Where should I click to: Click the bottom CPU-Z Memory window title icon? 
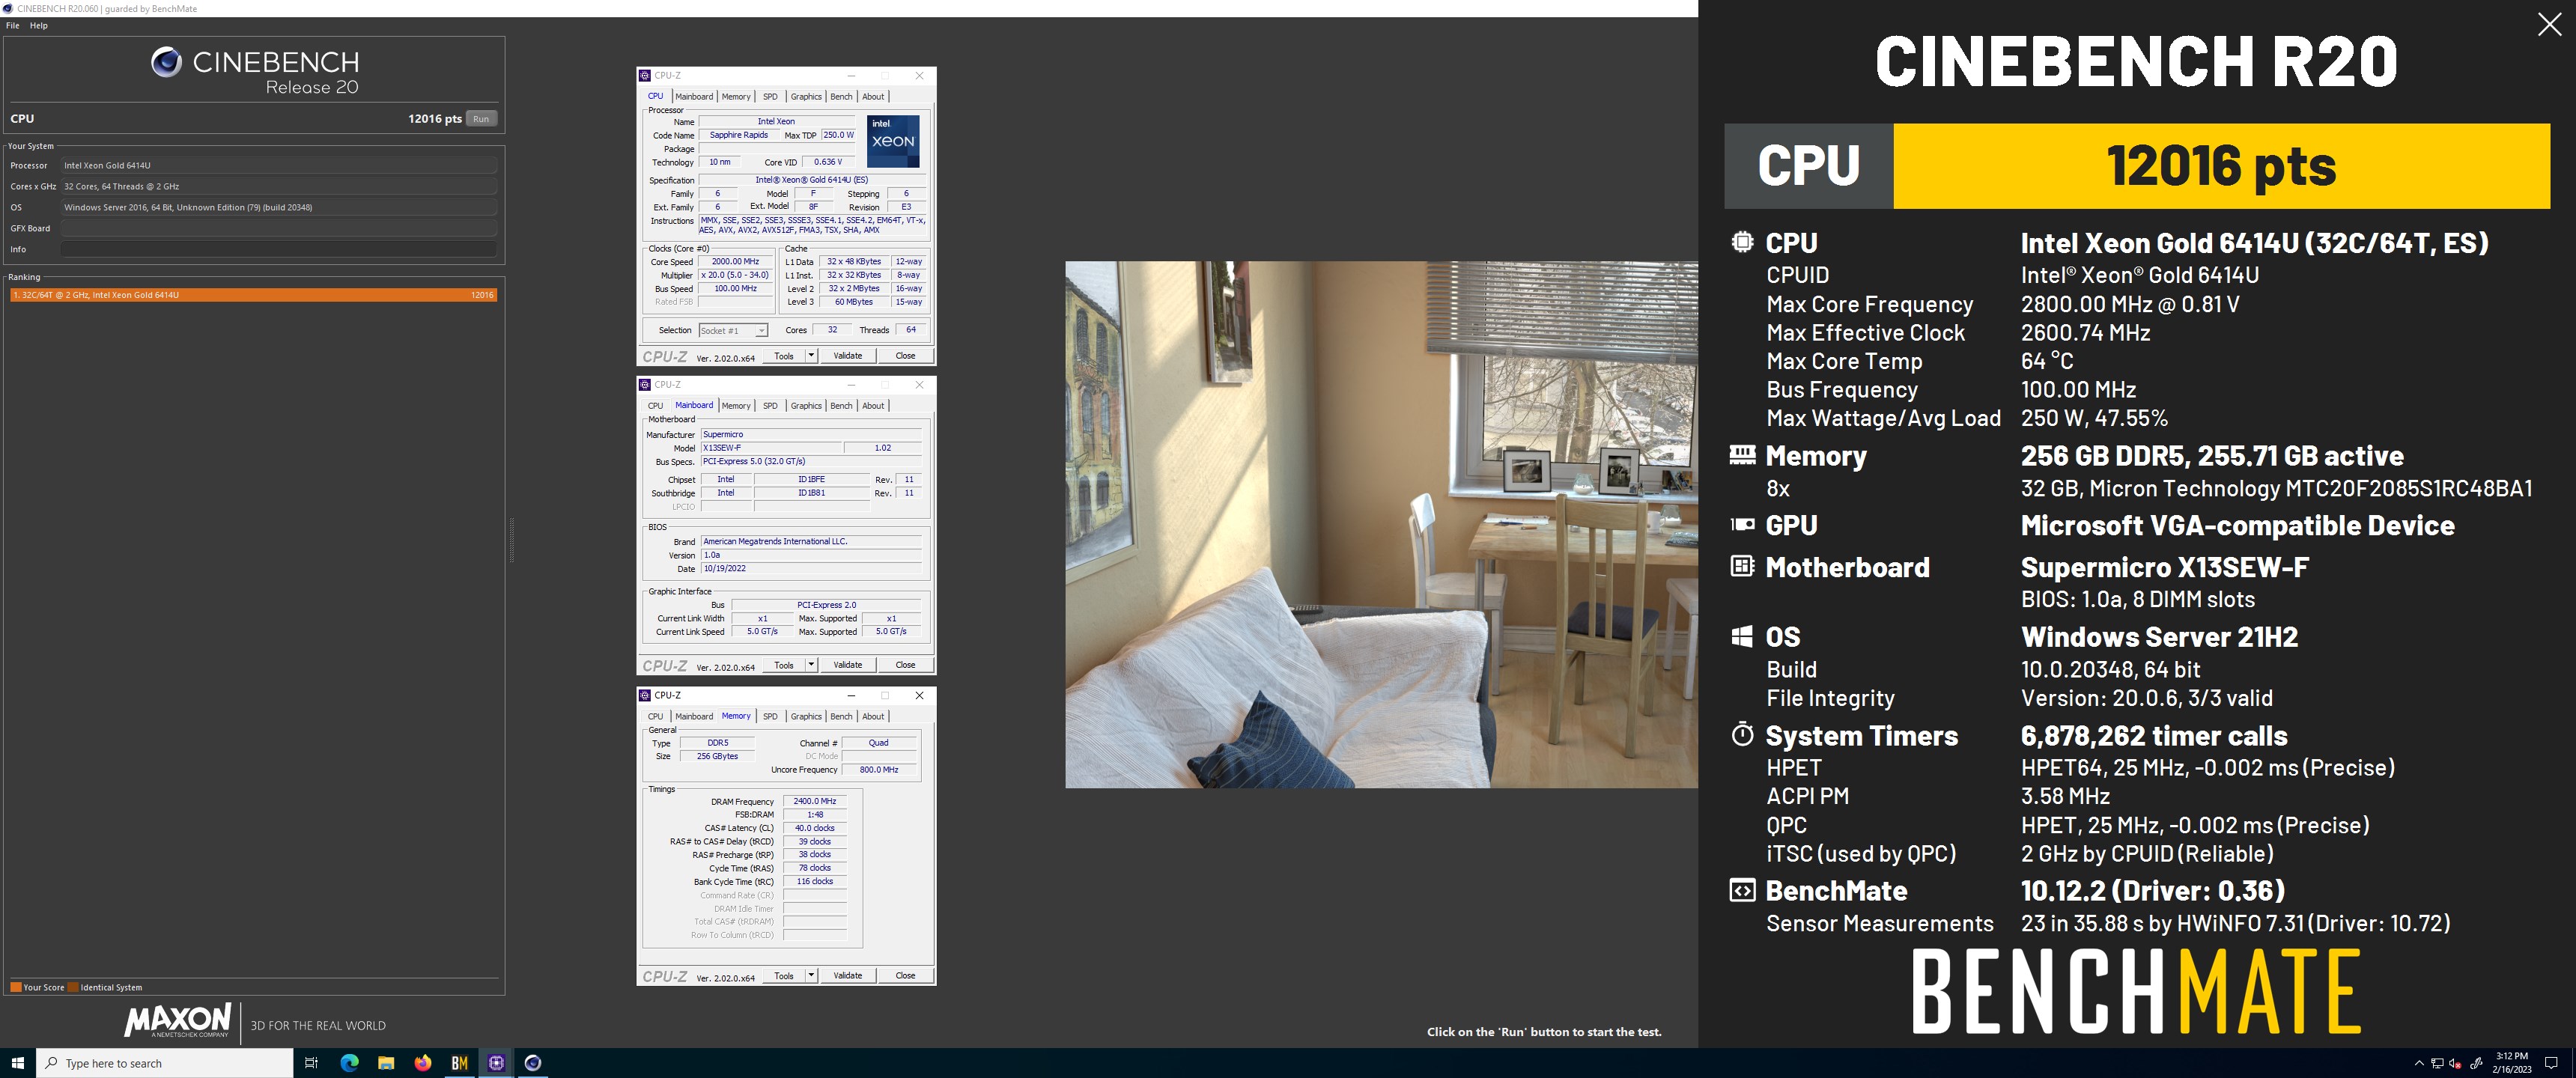pyautogui.click(x=645, y=695)
